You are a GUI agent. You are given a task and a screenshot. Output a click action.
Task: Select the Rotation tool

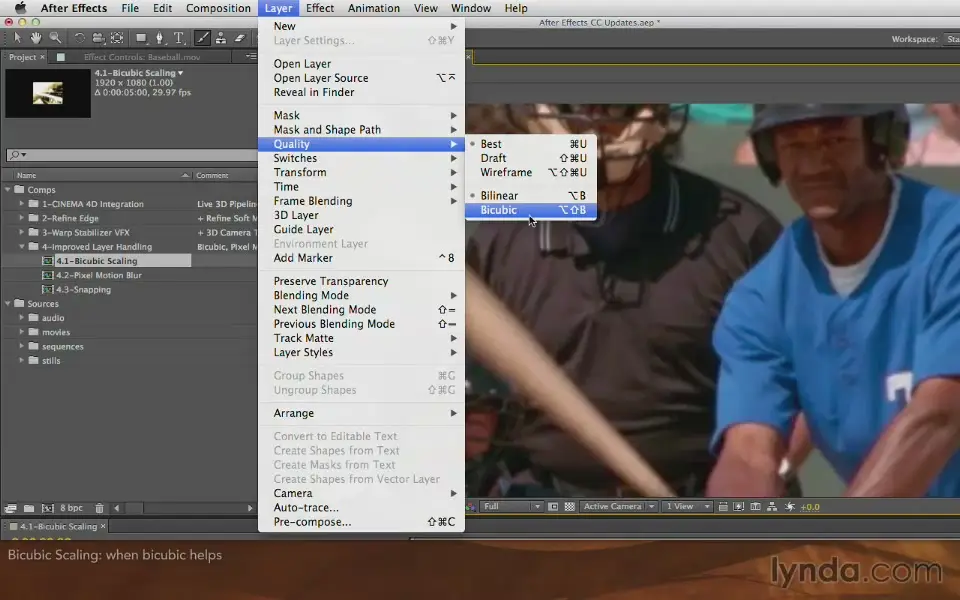[80, 38]
